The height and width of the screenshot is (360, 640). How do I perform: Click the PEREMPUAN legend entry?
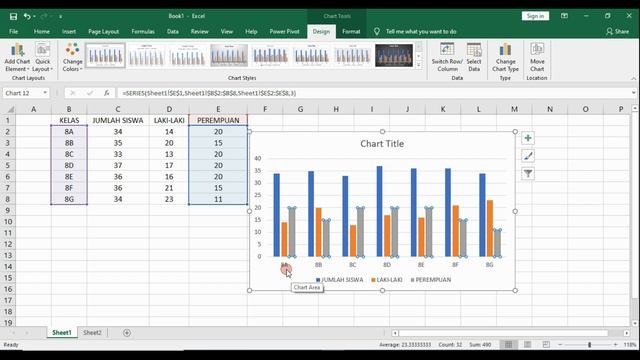pos(431,280)
